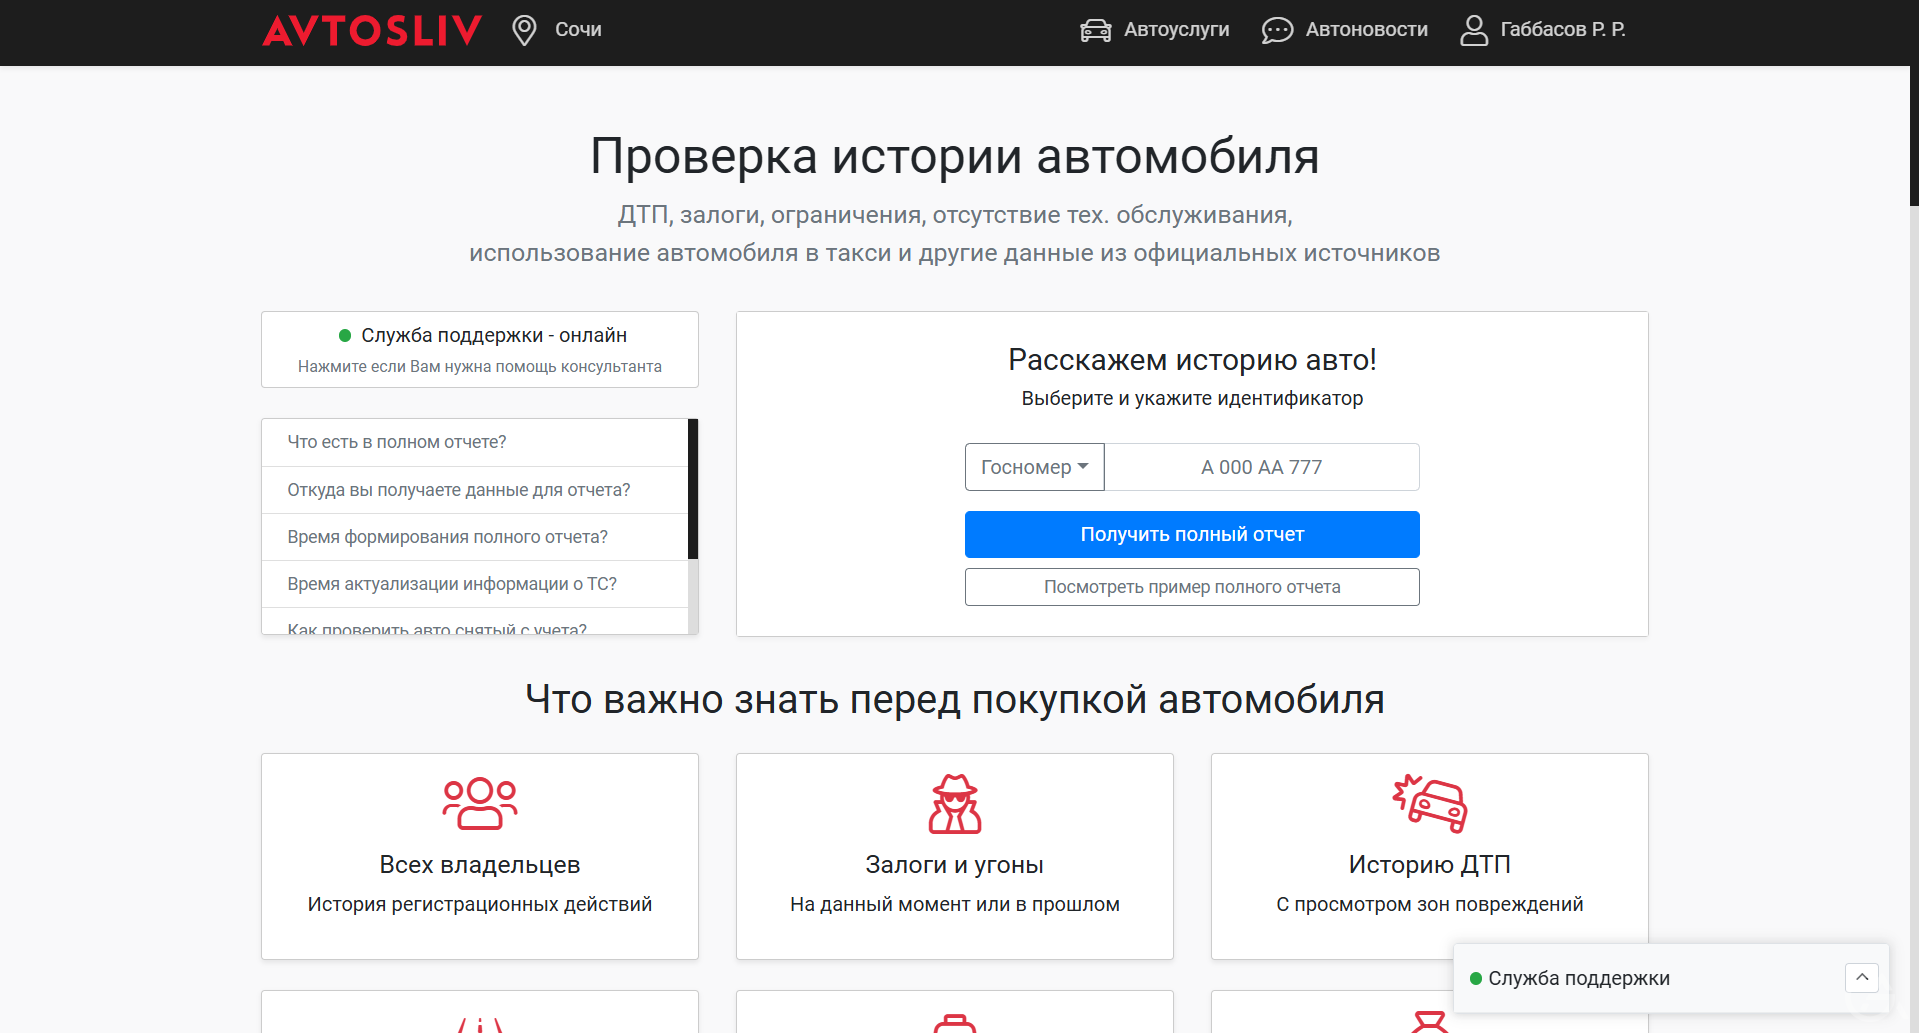Open the Автоуслуги menu
The height and width of the screenshot is (1033, 1919).
pos(1176,30)
